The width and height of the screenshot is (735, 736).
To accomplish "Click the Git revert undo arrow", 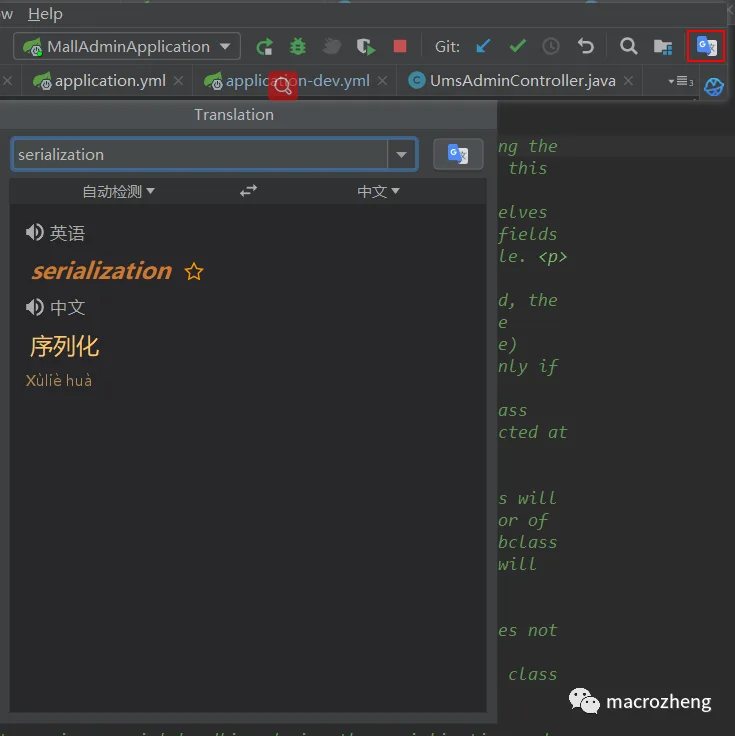I will 585,46.
